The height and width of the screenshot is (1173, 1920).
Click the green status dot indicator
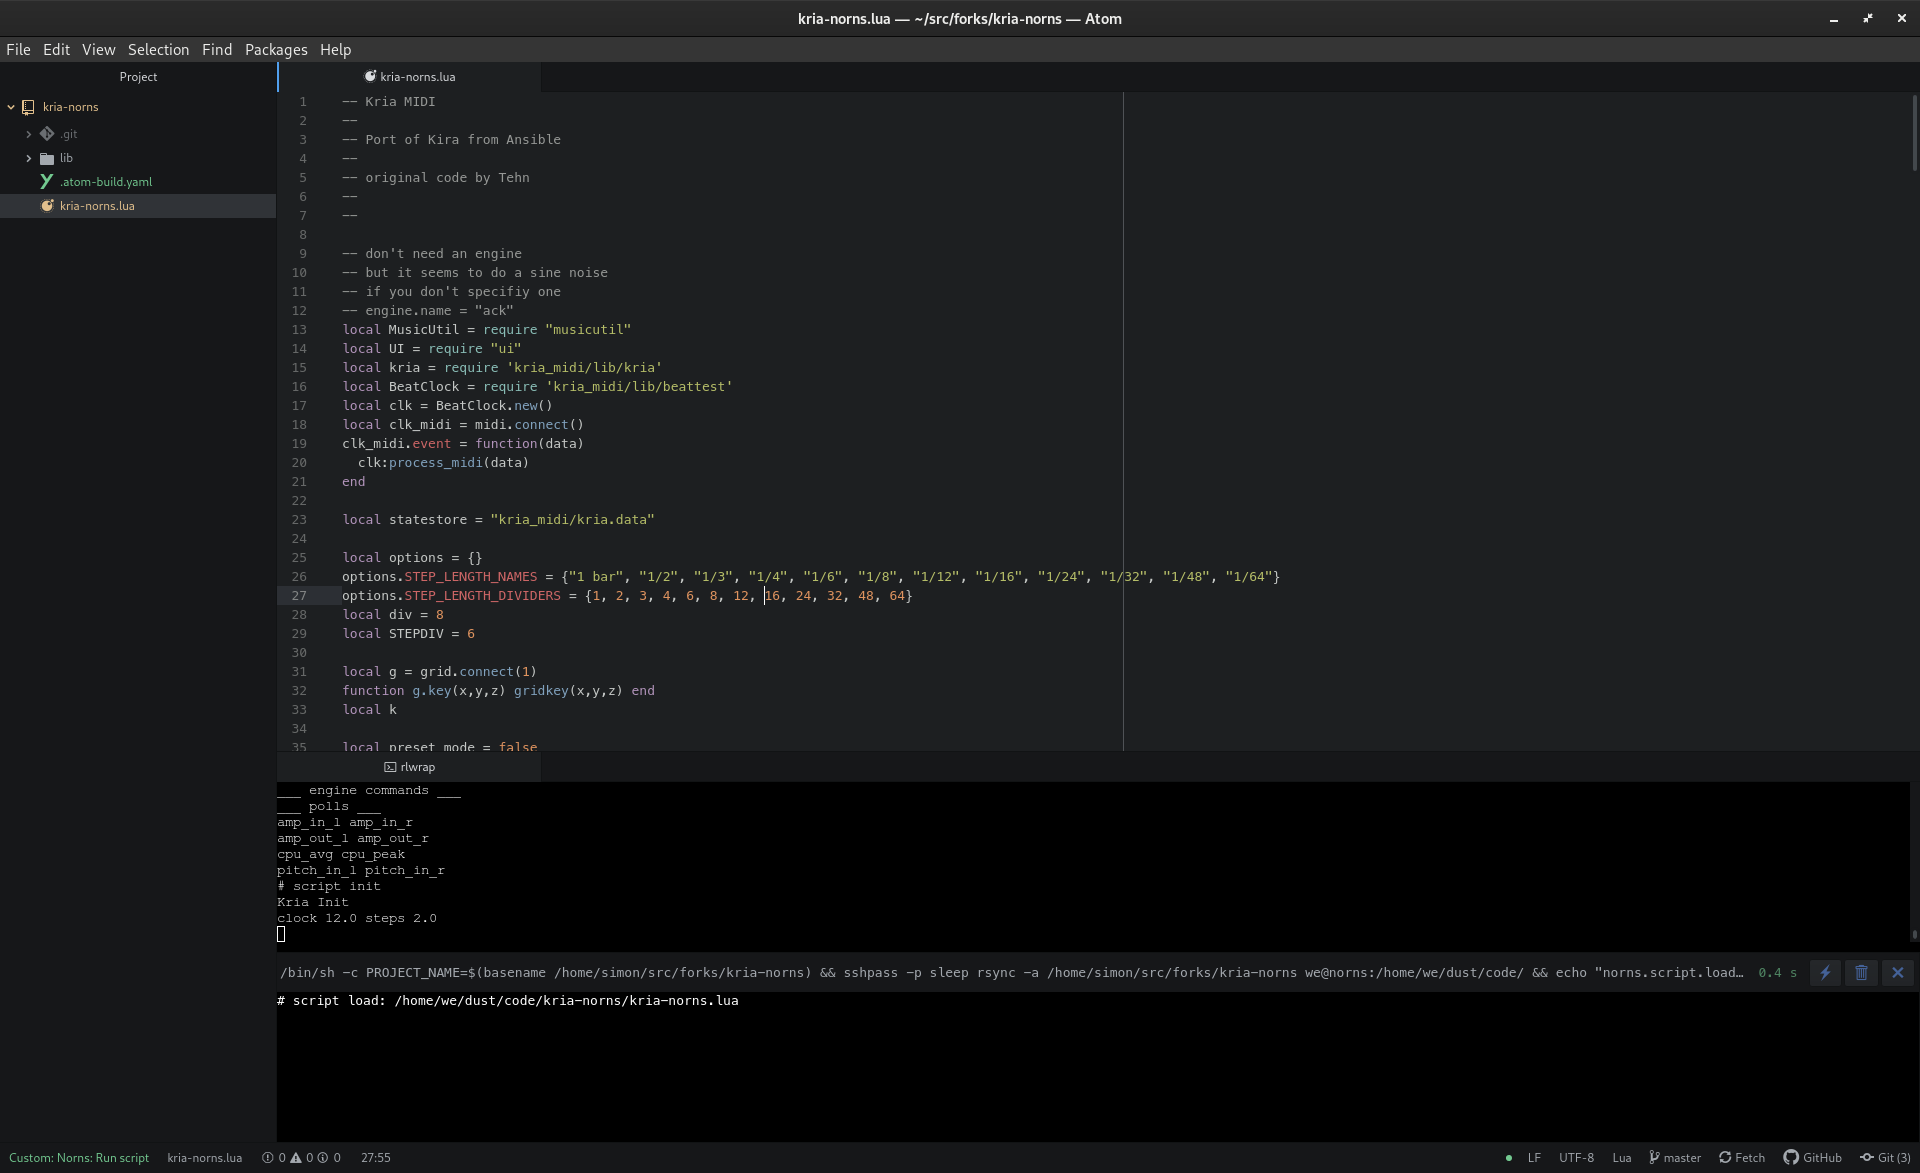tap(1508, 1158)
